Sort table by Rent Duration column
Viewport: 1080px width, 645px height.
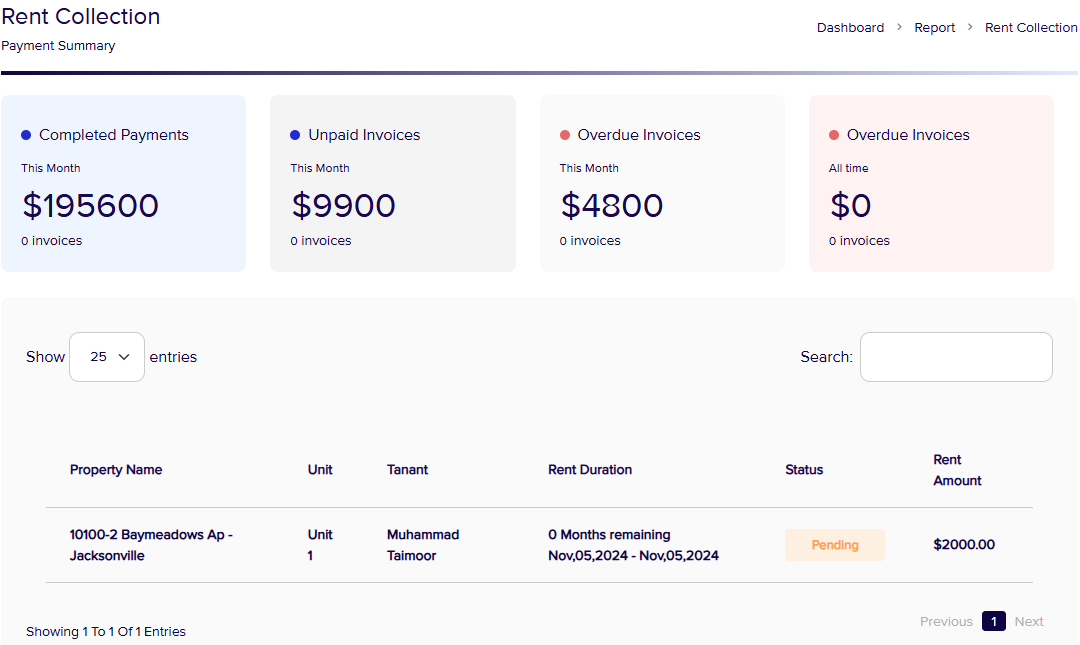[x=590, y=470]
